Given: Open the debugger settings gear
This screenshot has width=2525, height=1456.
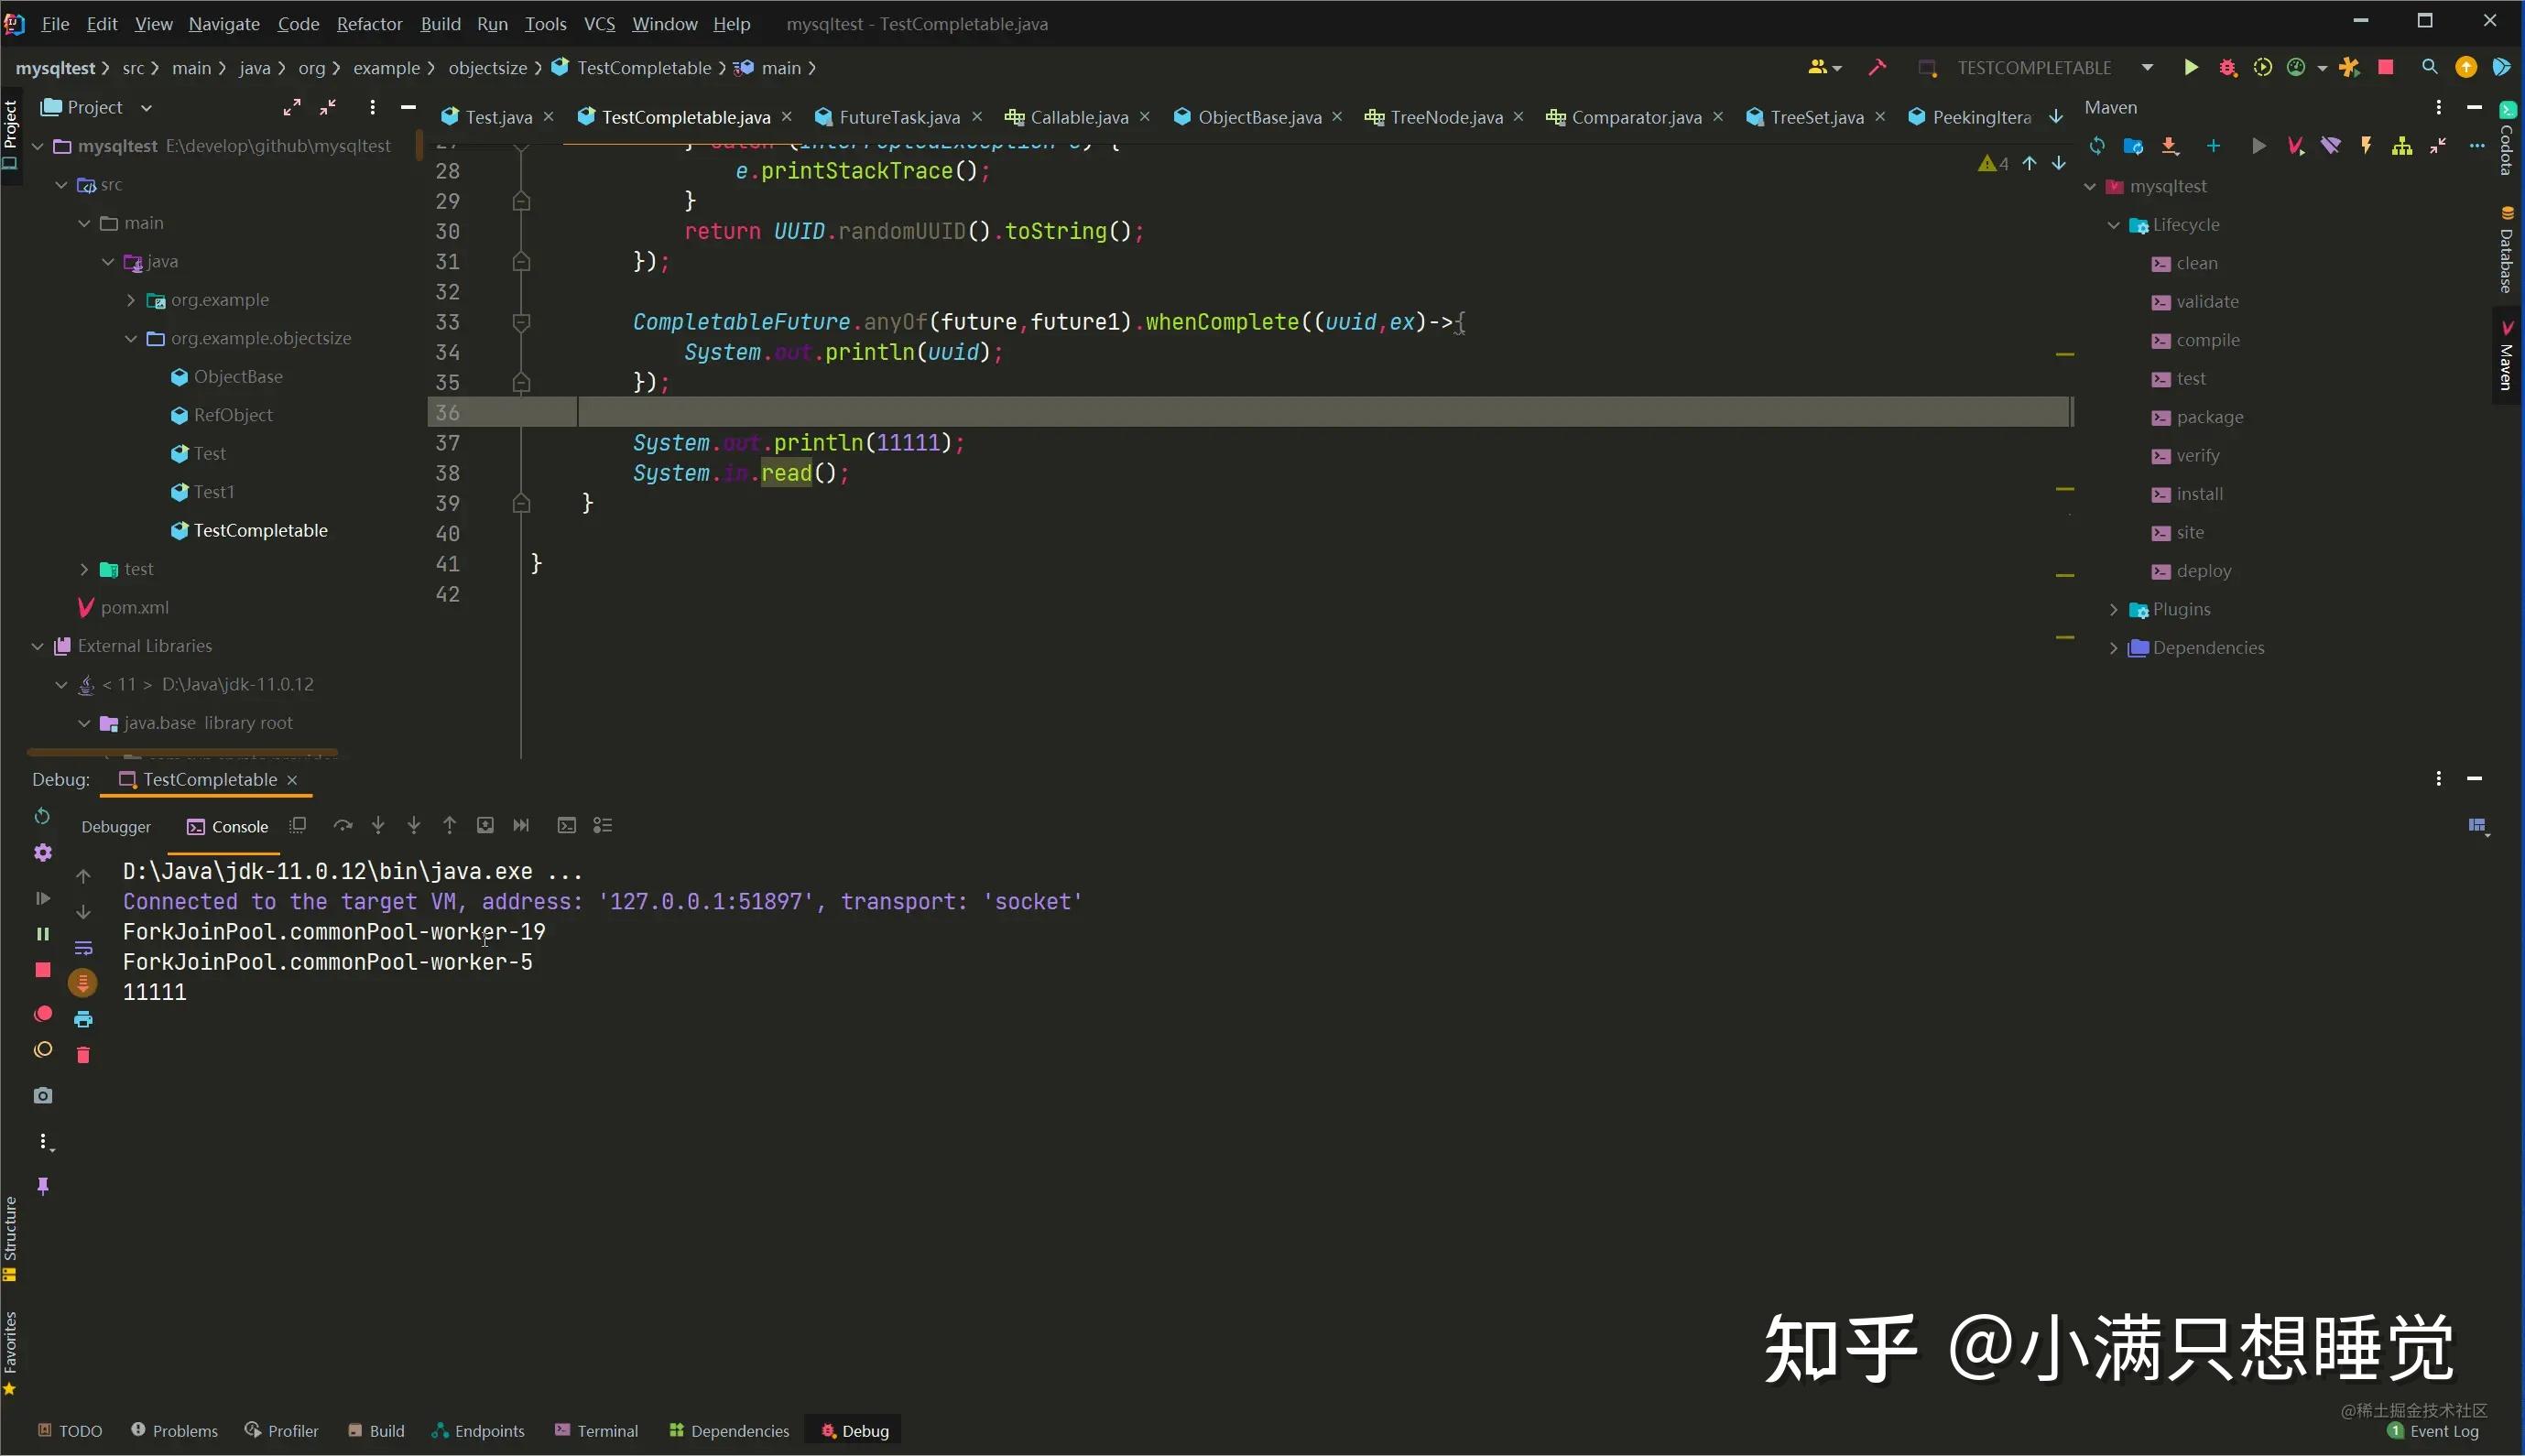Looking at the screenshot, I should pos(43,852).
